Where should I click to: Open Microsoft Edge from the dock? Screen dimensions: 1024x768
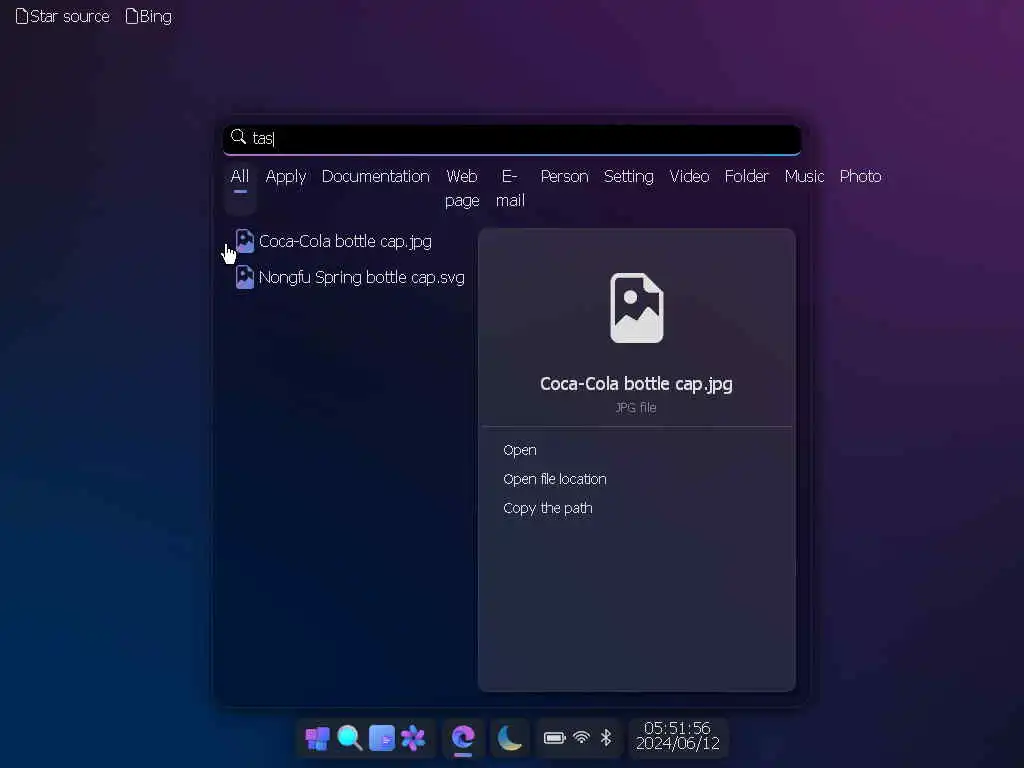[x=463, y=738]
